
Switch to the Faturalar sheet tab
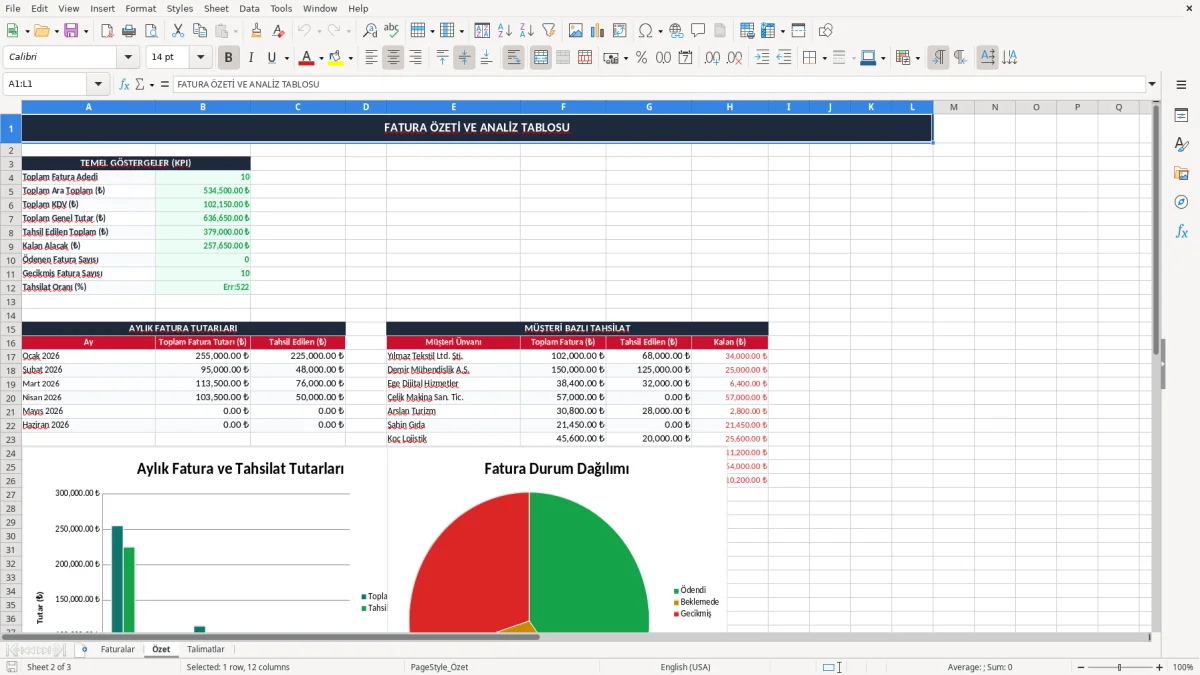tap(118, 649)
